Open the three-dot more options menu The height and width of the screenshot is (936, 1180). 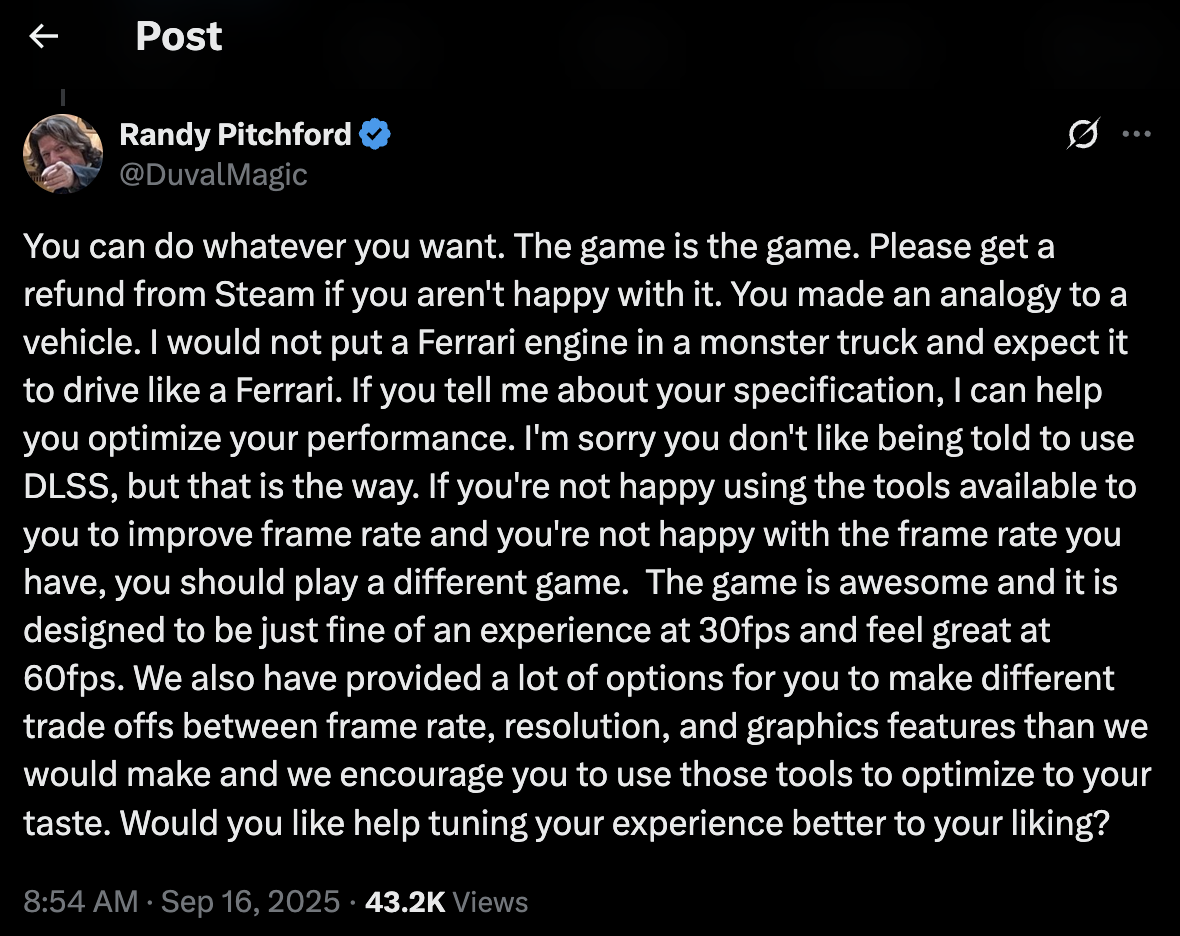click(1137, 134)
